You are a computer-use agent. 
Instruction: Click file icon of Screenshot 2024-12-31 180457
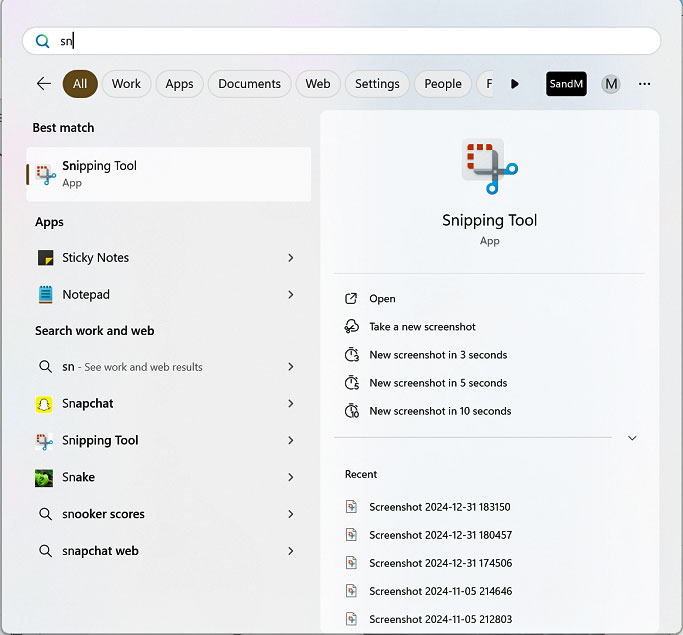click(351, 534)
